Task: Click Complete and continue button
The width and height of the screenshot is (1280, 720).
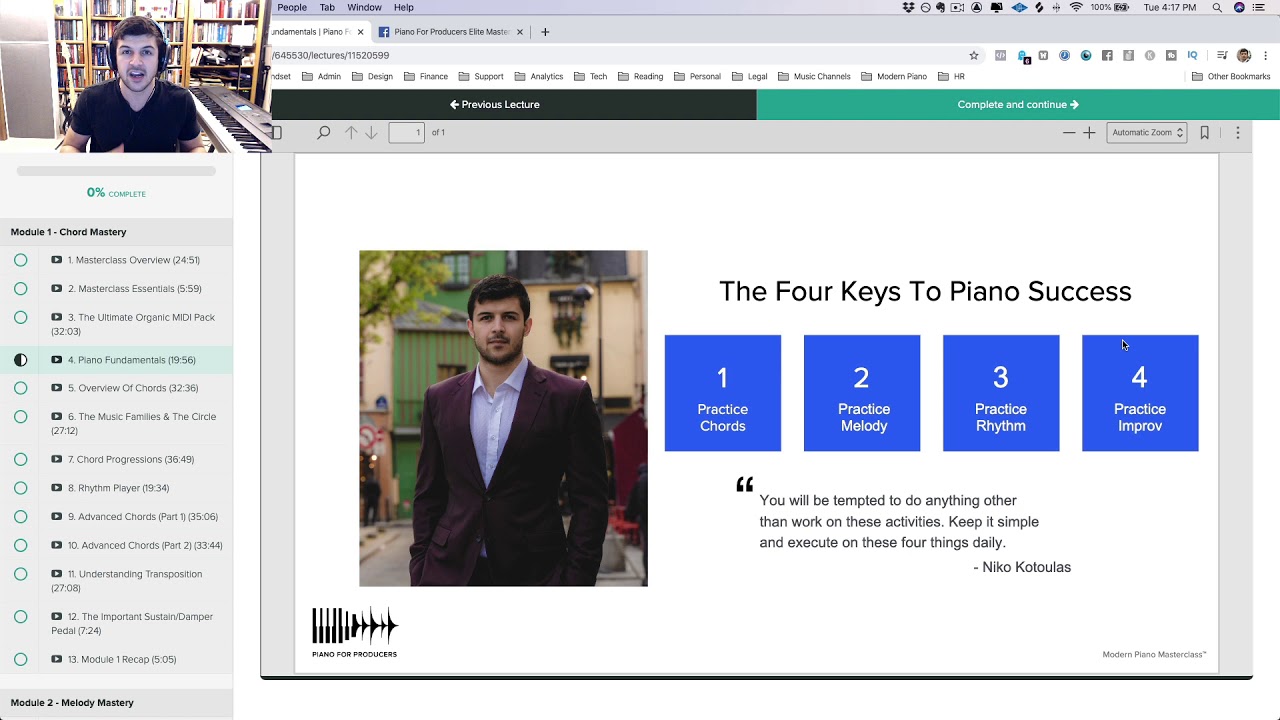Action: click(x=1018, y=104)
